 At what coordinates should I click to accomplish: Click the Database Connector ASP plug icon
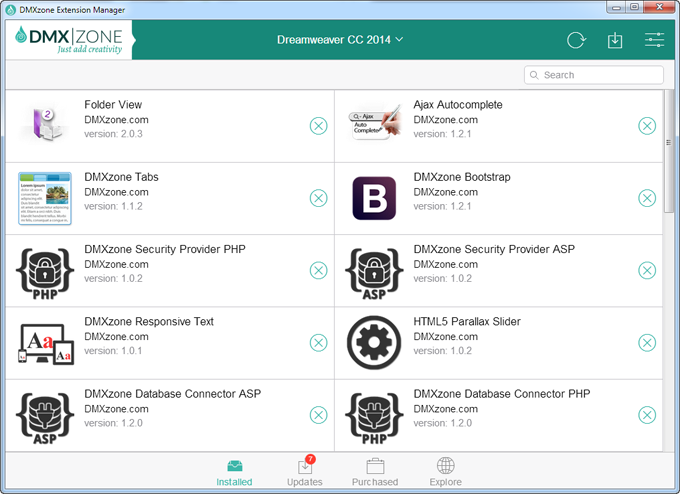(x=45, y=418)
